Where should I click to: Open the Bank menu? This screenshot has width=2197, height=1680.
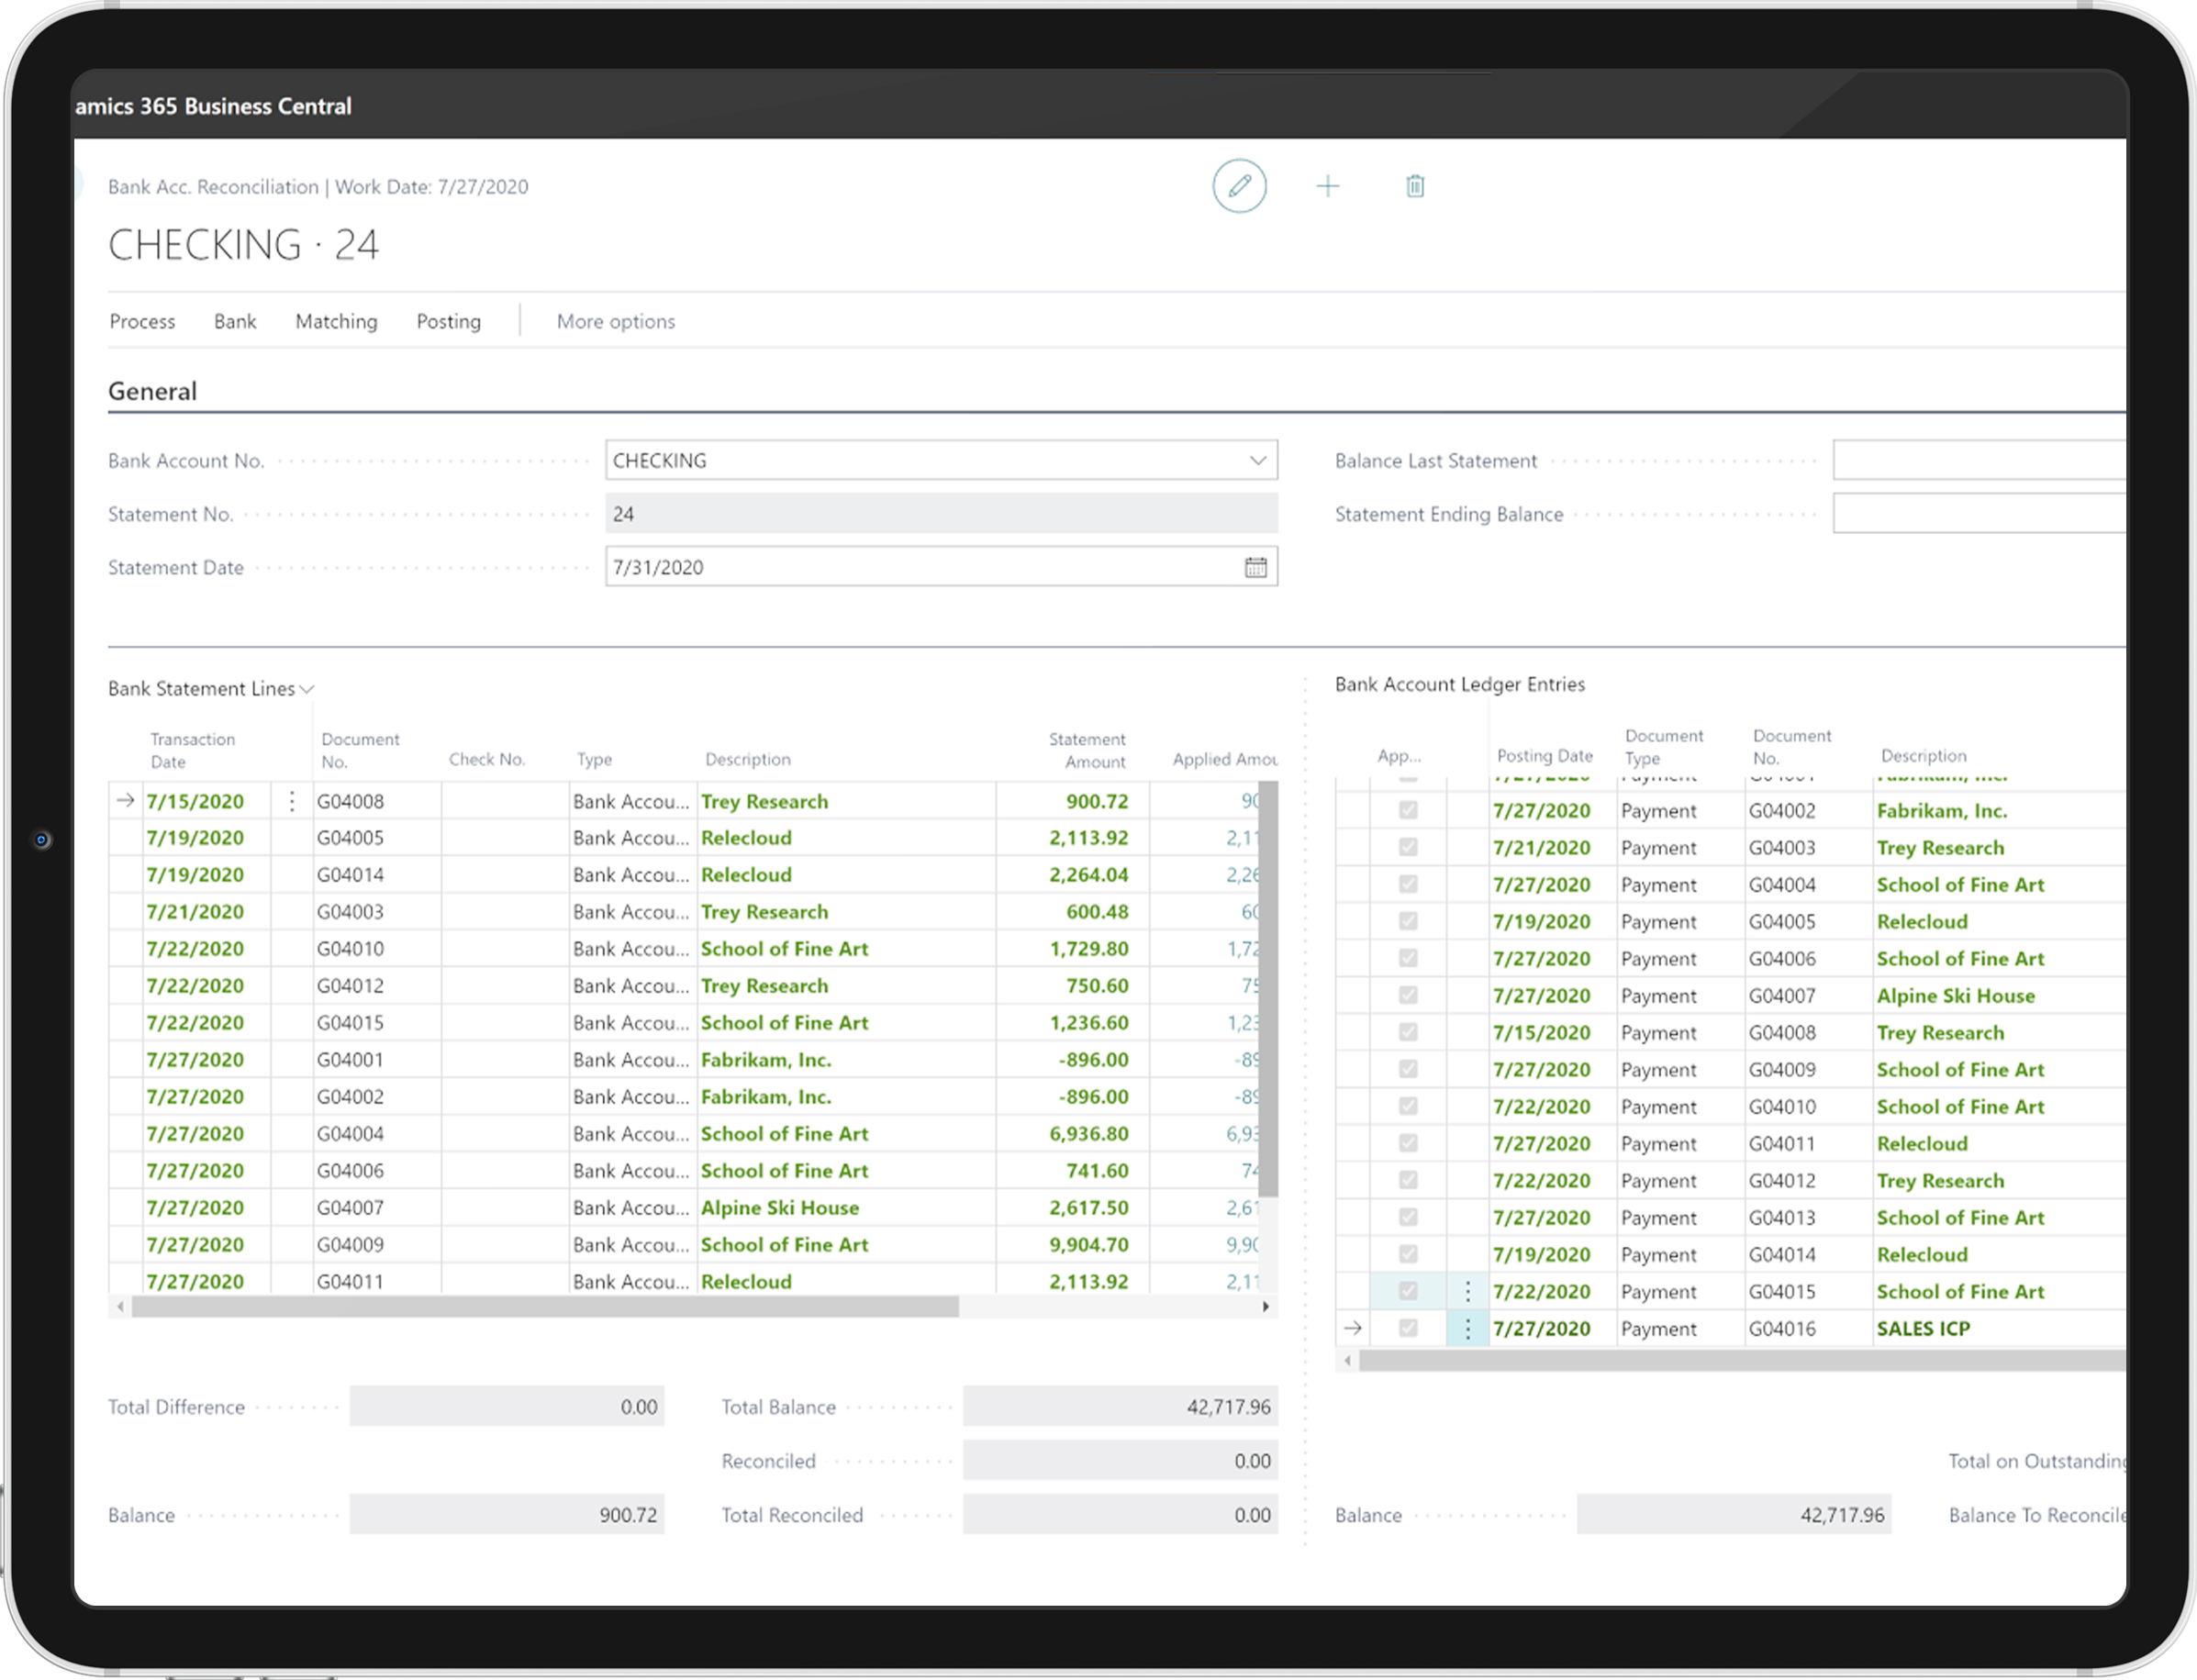[x=235, y=321]
